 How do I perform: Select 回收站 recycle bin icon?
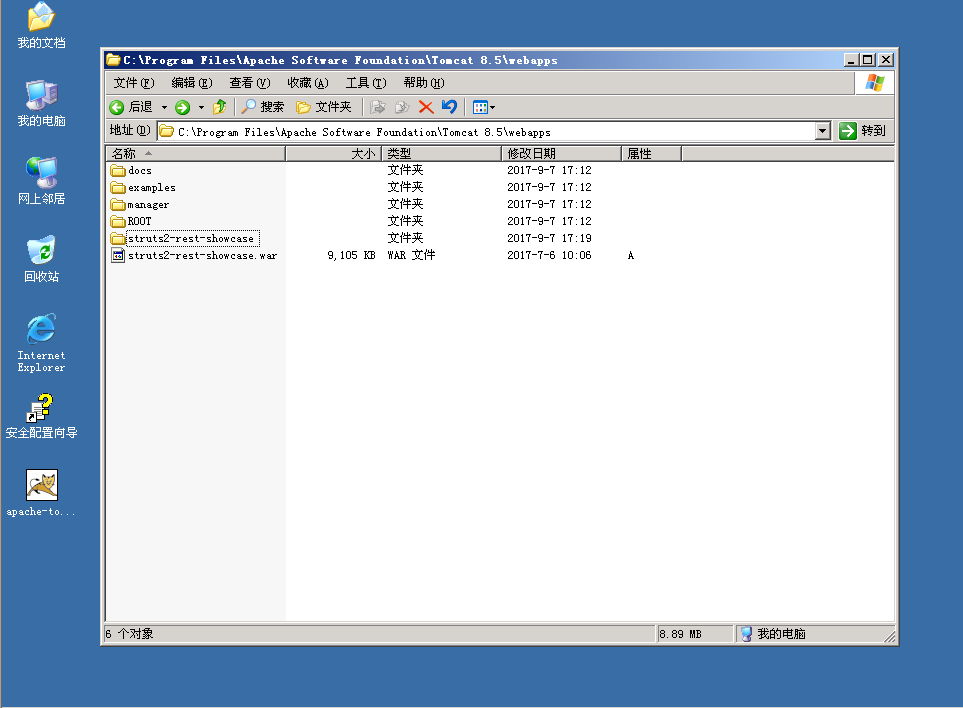[41, 259]
